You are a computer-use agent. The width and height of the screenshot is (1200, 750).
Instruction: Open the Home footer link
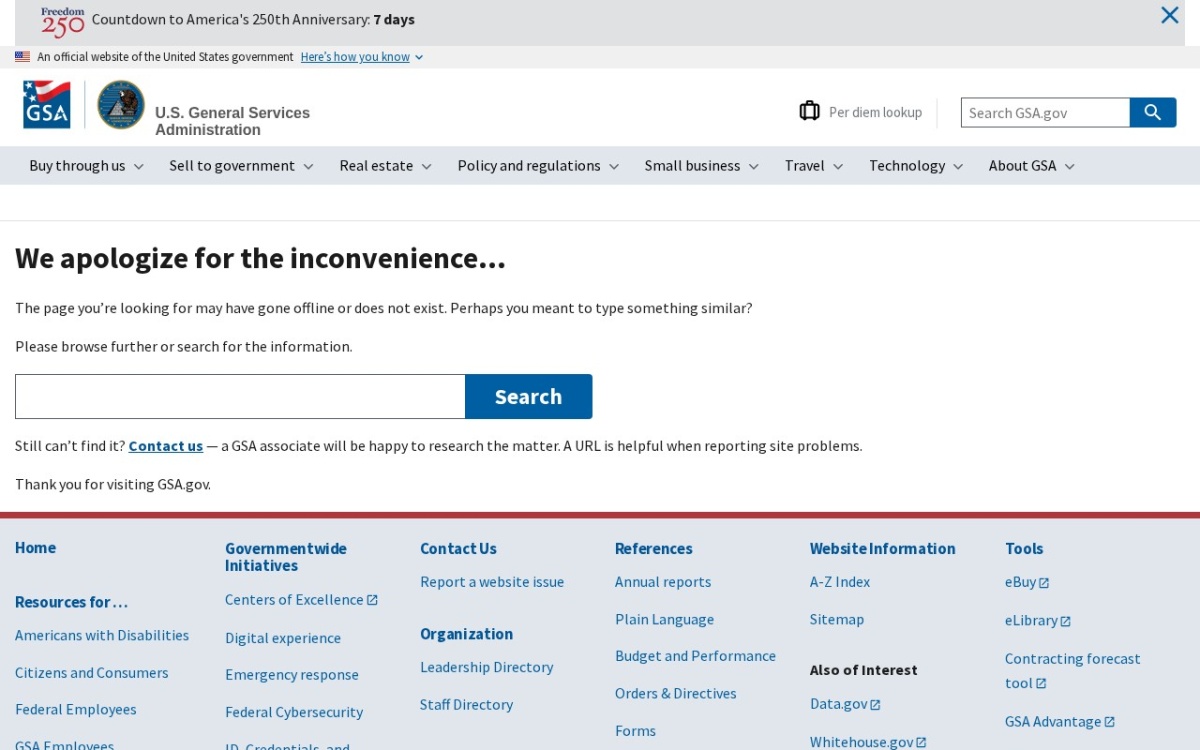coord(35,548)
